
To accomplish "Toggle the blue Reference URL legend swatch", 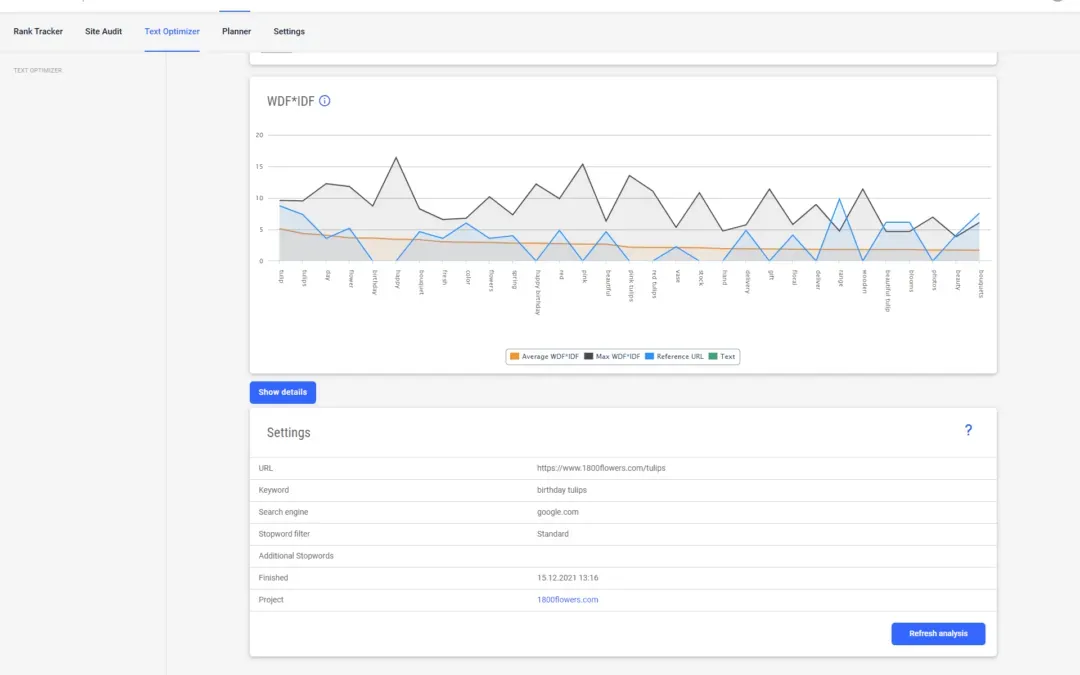I will click(650, 357).
